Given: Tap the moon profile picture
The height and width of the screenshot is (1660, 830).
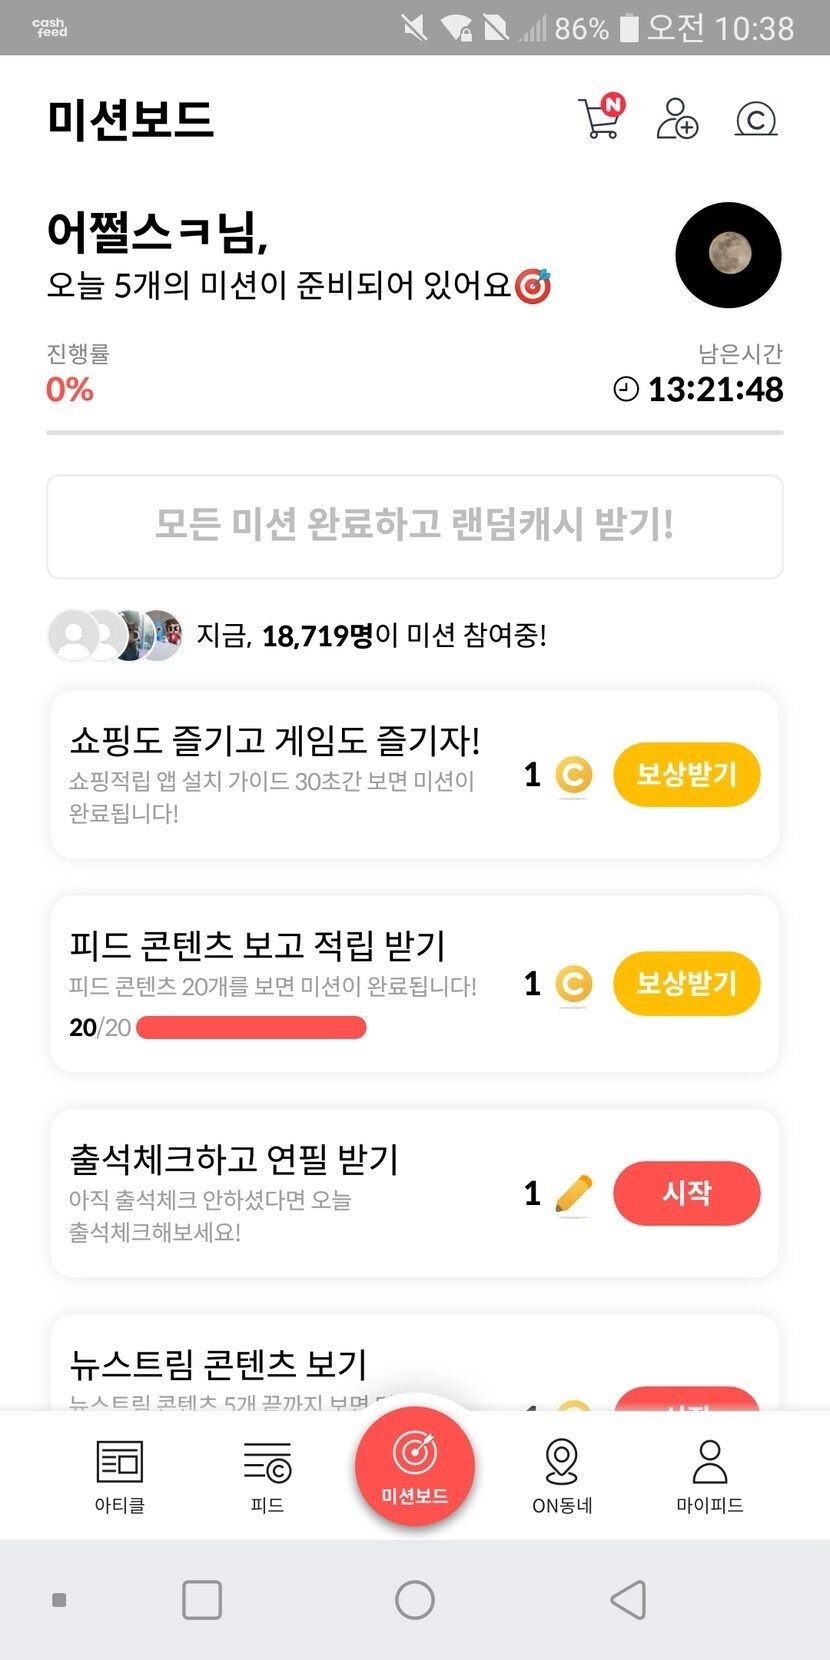Looking at the screenshot, I should click(x=728, y=255).
